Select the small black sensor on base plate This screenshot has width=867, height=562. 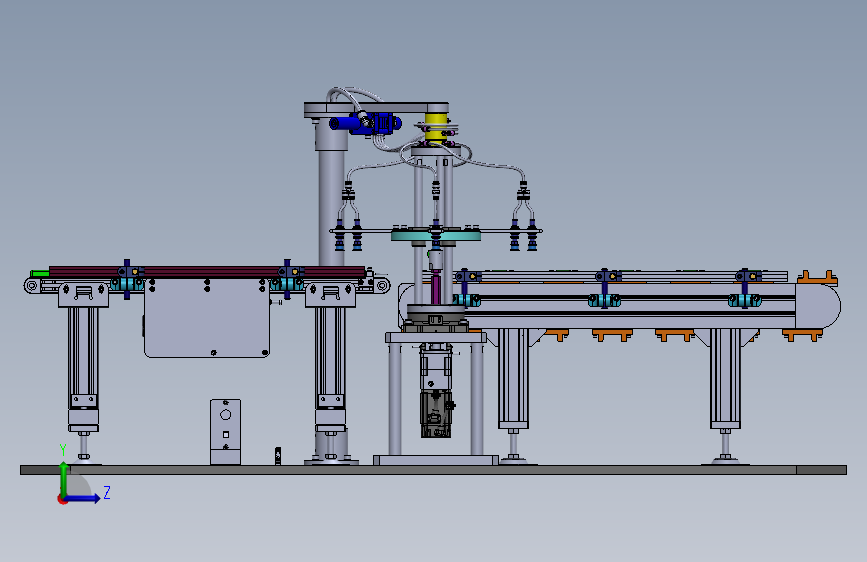(x=278, y=456)
